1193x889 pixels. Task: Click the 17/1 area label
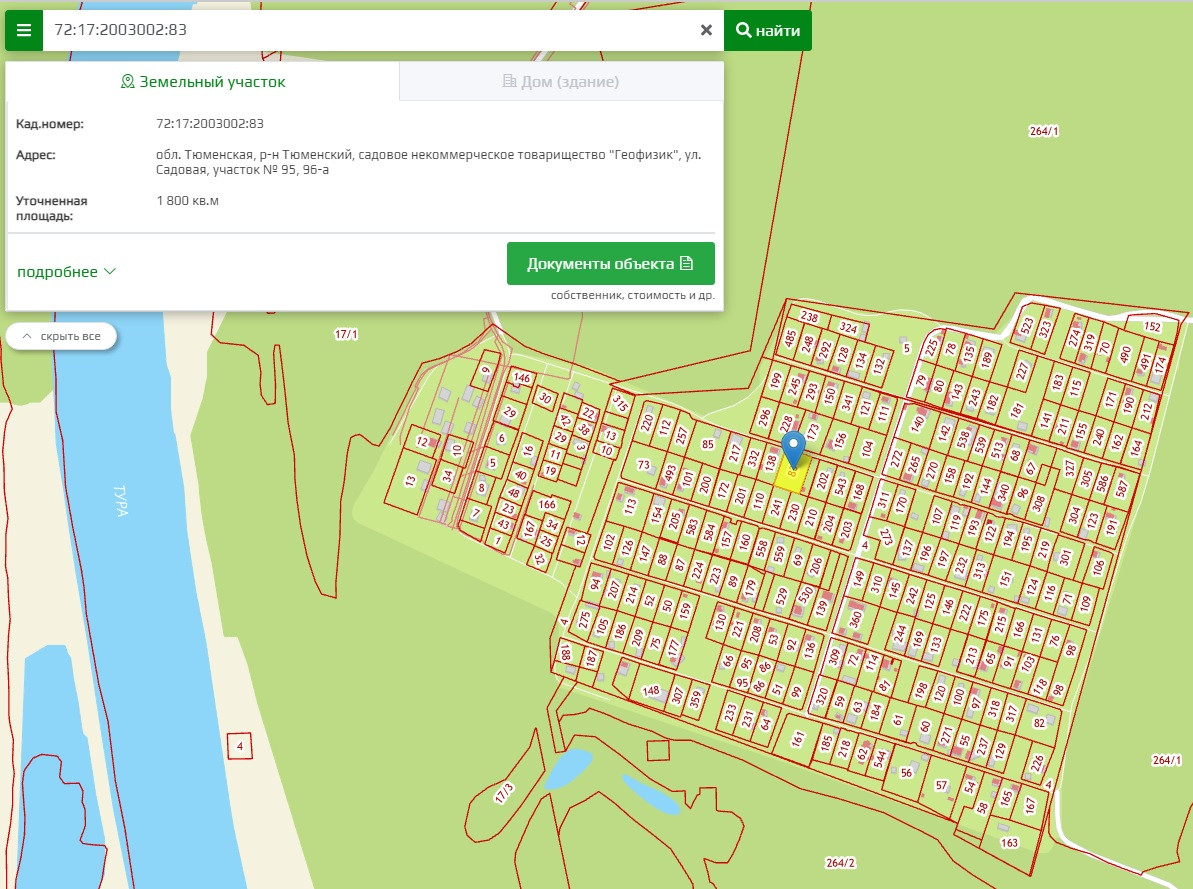pyautogui.click(x=345, y=334)
